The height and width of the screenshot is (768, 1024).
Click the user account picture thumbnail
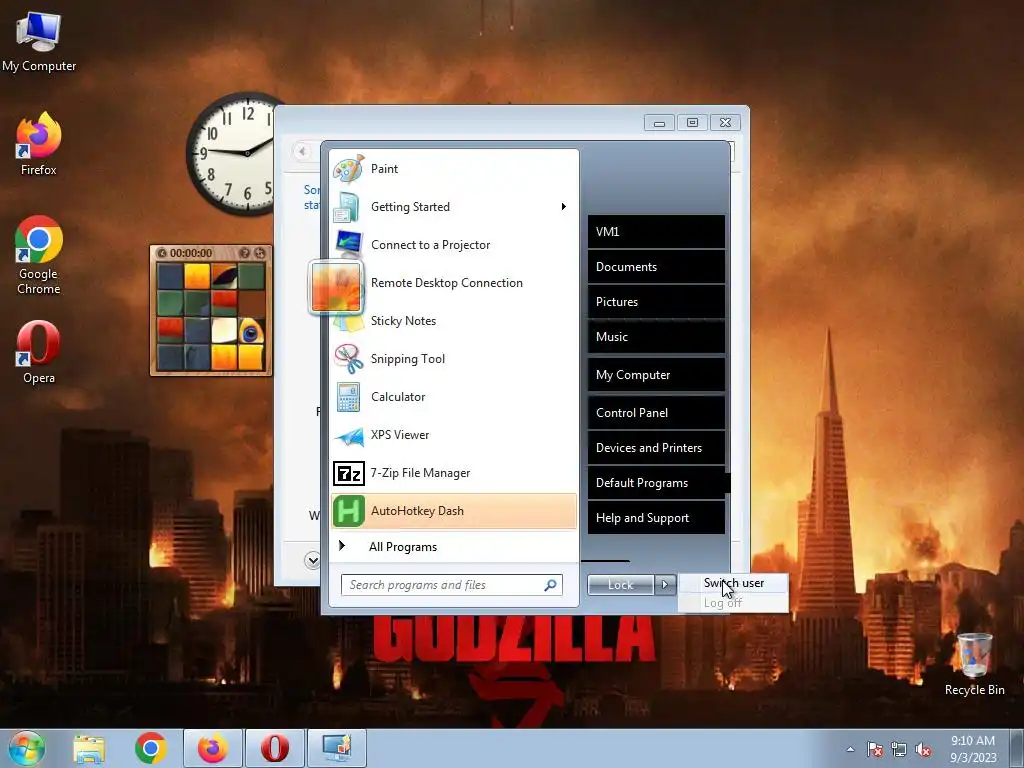tap(336, 287)
